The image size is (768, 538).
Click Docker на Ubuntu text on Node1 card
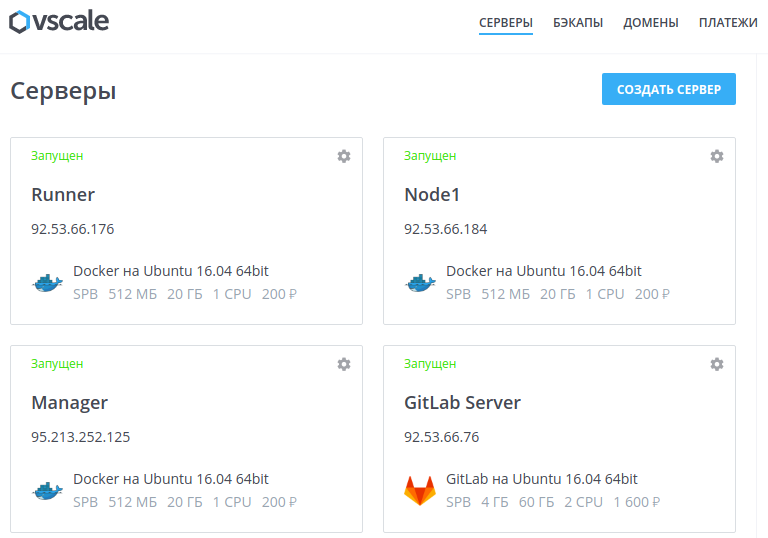543,271
